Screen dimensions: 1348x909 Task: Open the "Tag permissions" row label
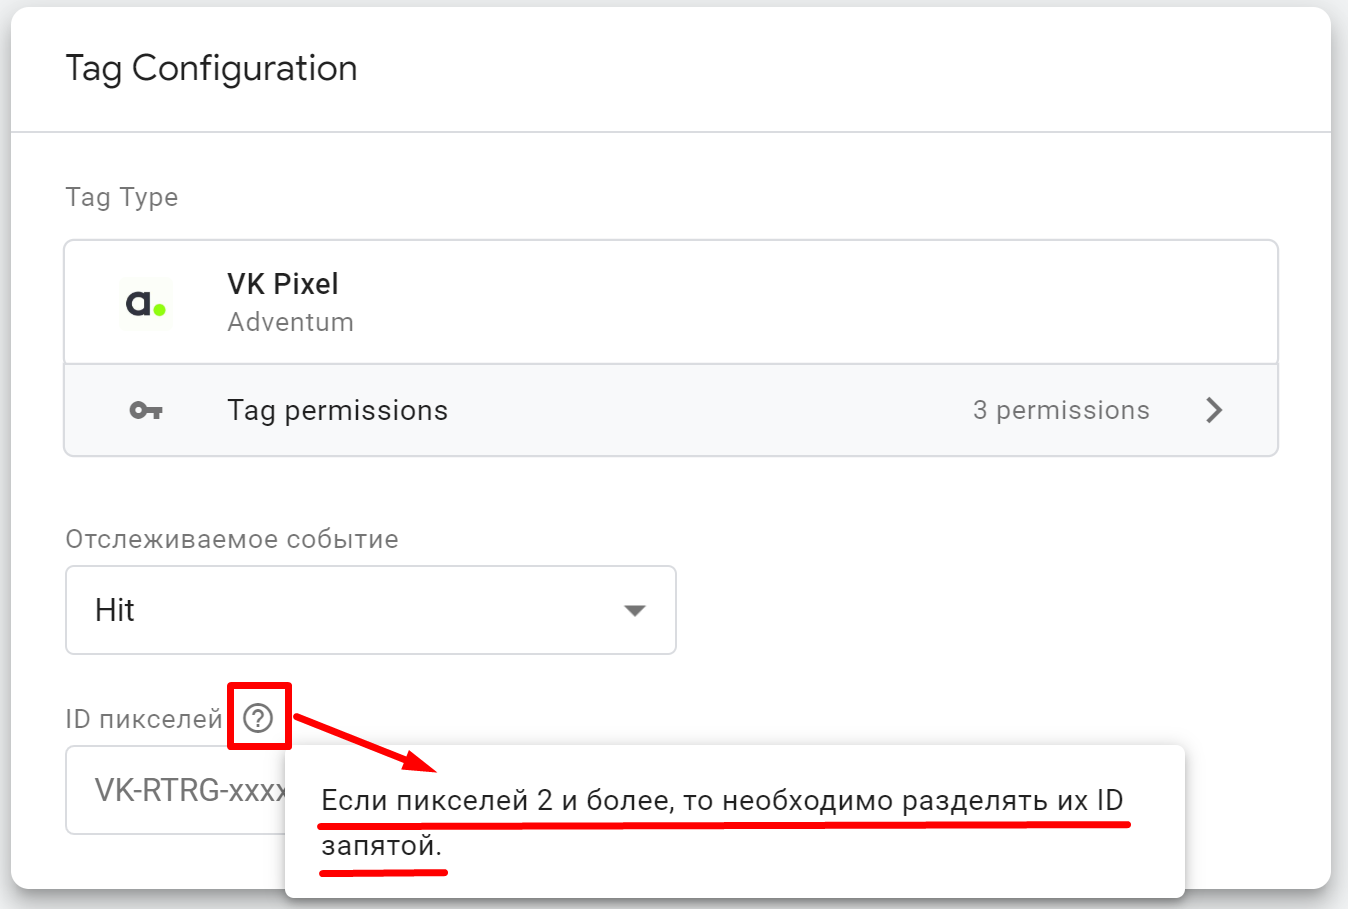click(337, 410)
